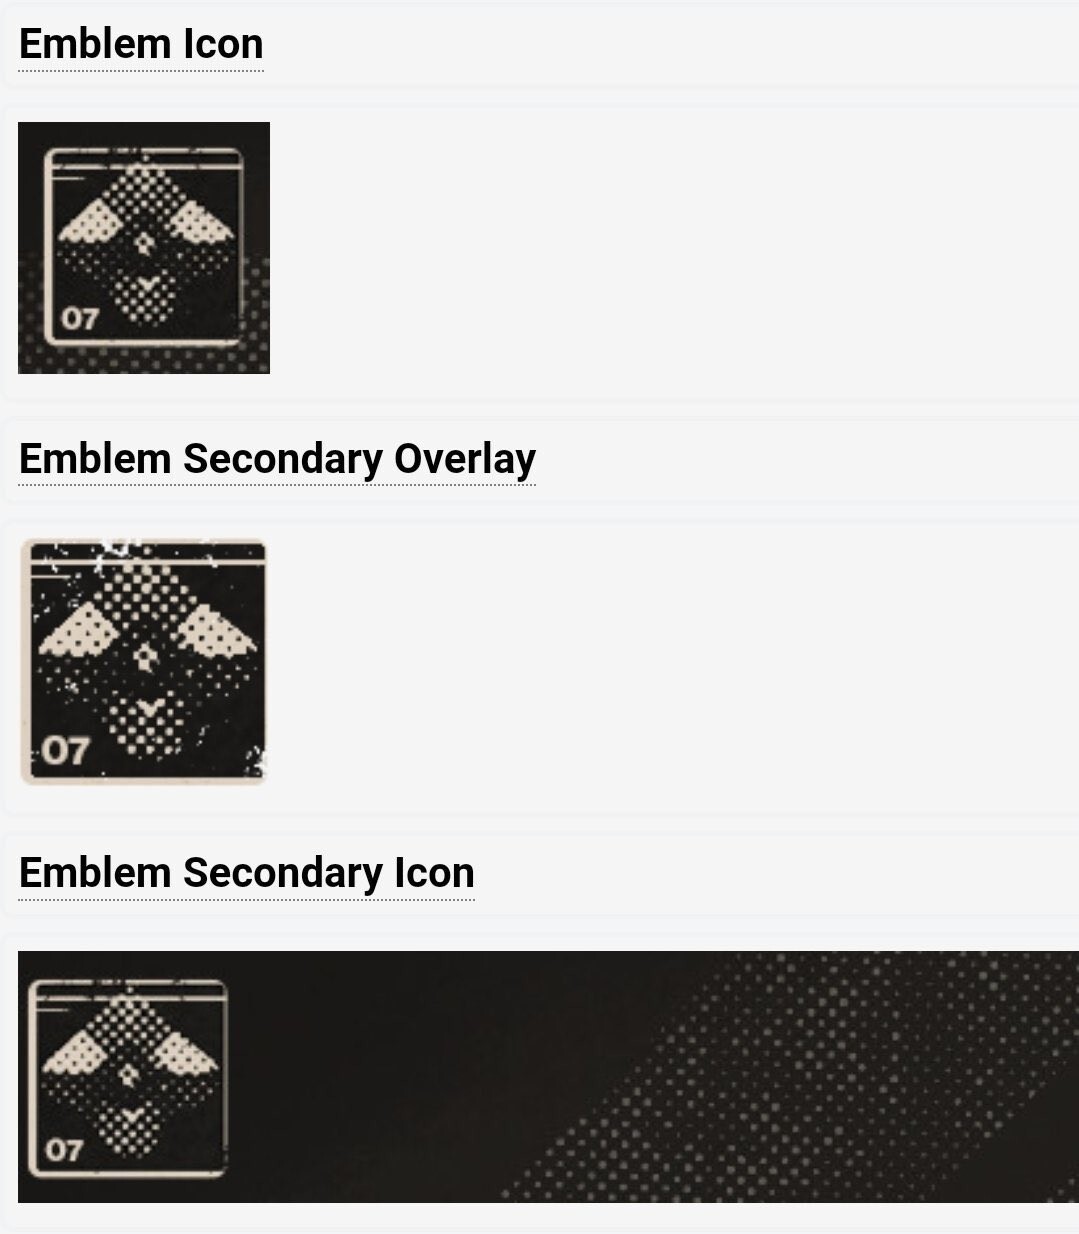Click the 07 label in the Emblem Icon image
The height and width of the screenshot is (1234, 1079).
(x=80, y=319)
